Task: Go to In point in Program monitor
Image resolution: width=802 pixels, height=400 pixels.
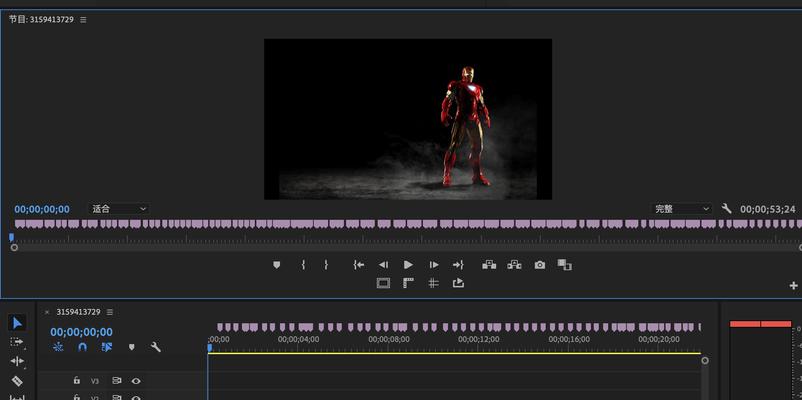Action: coord(359,265)
